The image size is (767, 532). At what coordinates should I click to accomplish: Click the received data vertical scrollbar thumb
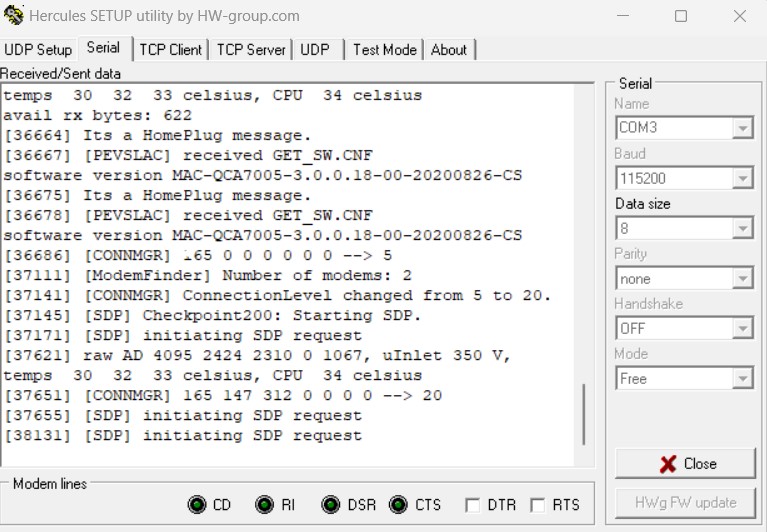pyautogui.click(x=586, y=415)
